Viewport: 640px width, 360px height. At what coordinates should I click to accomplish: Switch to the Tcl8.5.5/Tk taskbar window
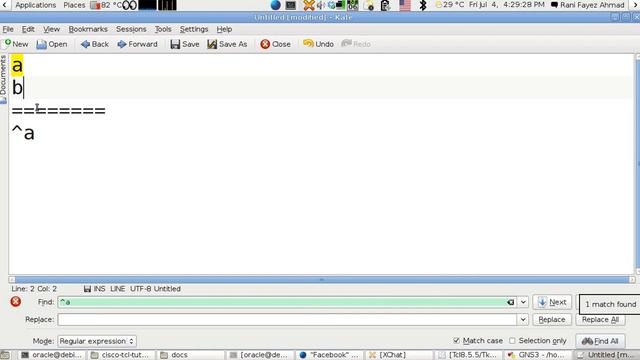[x=468, y=355]
